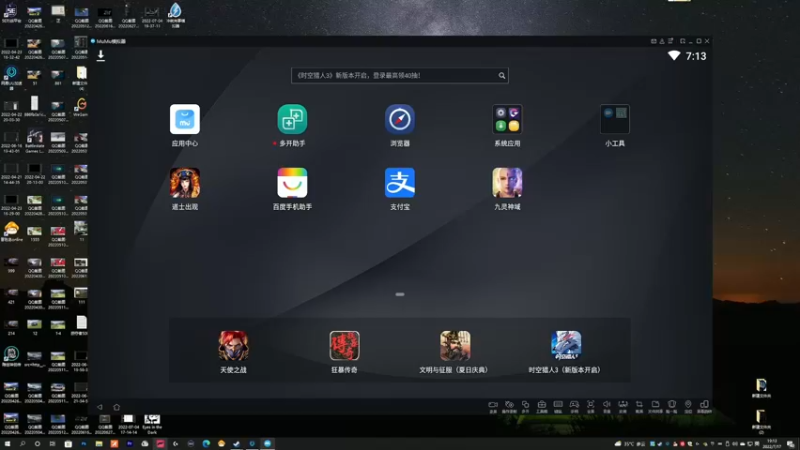Click the 7:13 clock in the status bar
This screenshot has width=800, height=450.
[x=696, y=56]
